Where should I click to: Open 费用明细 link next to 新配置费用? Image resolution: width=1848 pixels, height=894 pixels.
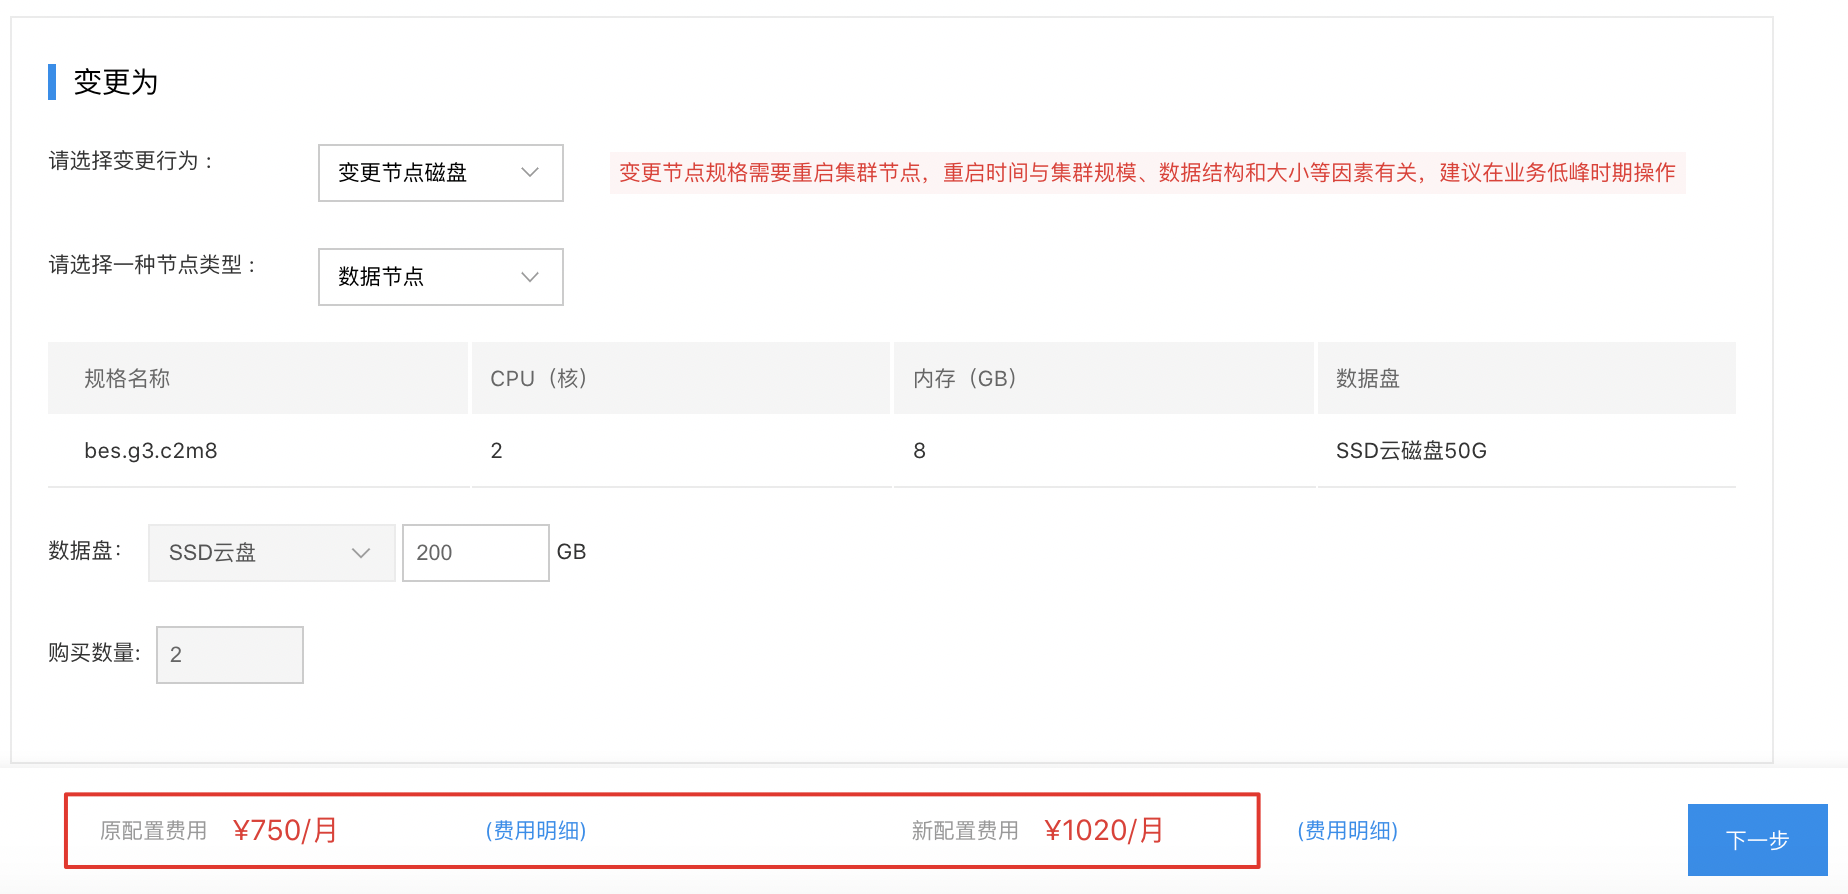1347,831
